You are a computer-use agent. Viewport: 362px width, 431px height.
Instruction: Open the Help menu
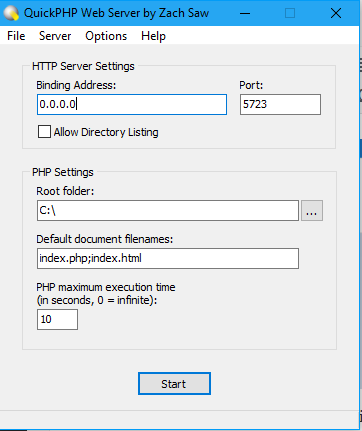153,36
